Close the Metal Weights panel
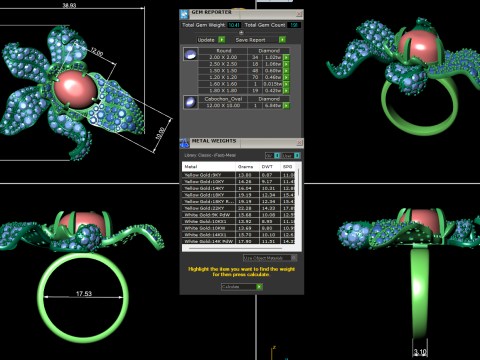This screenshot has height=360, width=480. click(x=299, y=143)
